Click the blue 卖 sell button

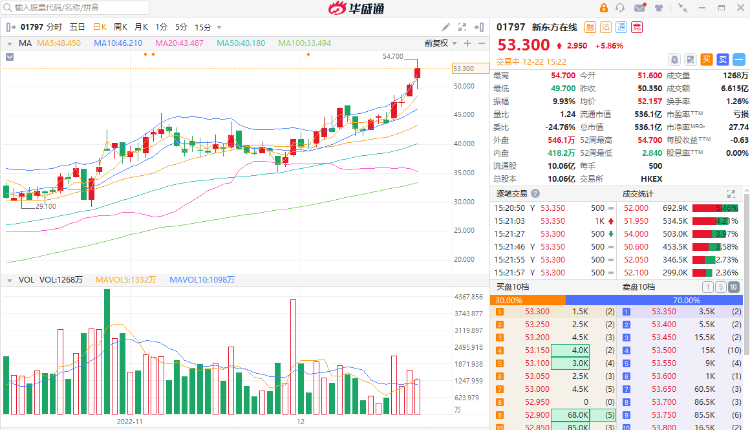point(722,59)
